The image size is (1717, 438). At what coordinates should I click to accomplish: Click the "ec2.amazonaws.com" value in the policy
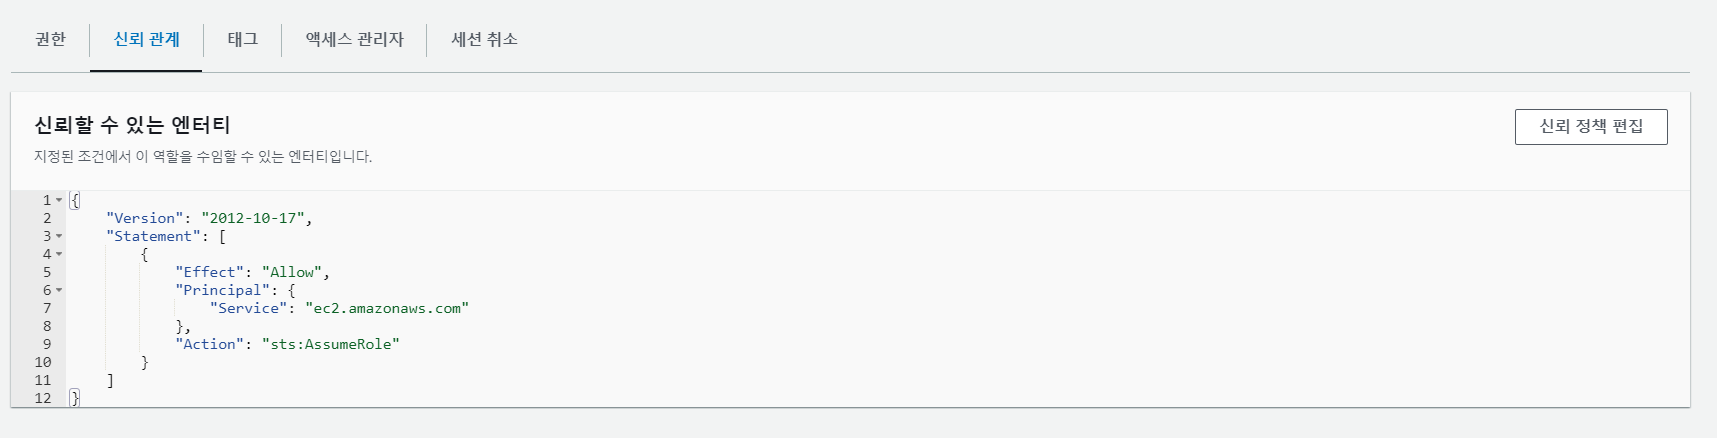tap(387, 308)
